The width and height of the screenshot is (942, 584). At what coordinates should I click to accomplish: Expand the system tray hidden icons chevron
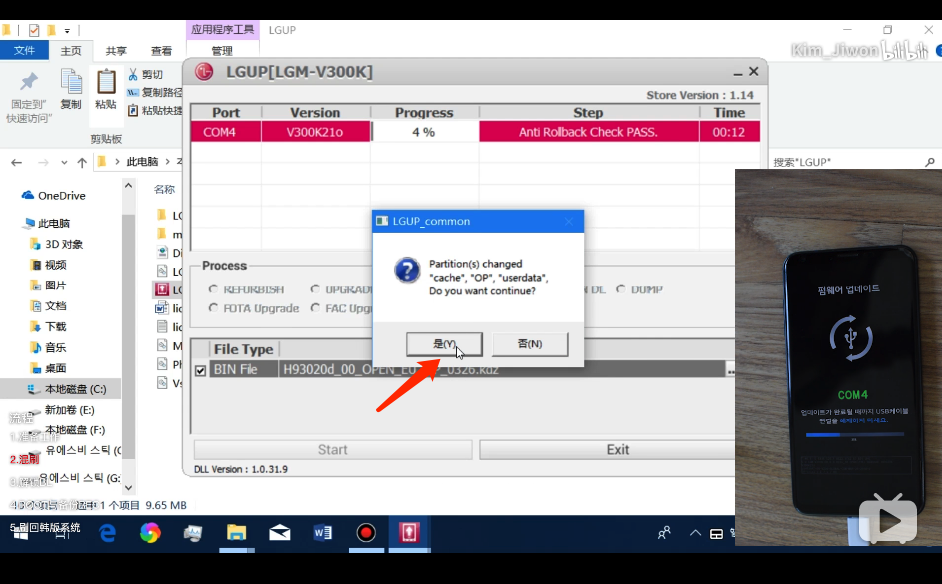click(695, 533)
